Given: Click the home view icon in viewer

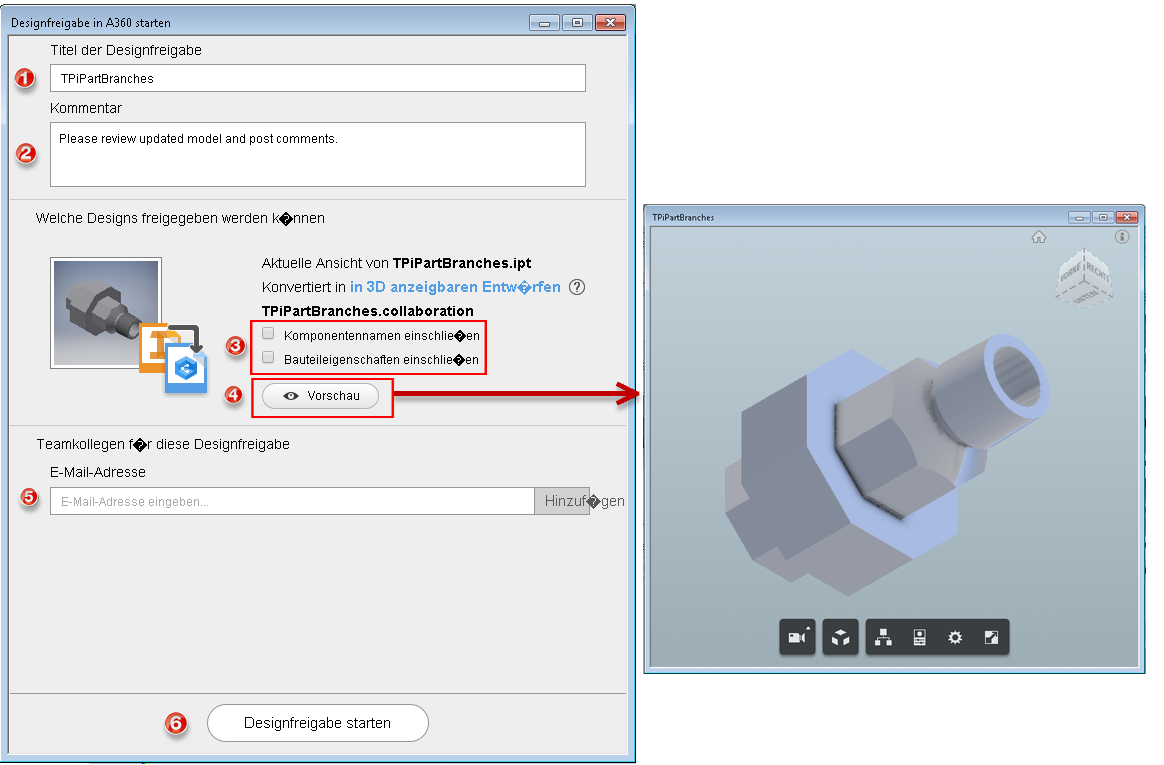Looking at the screenshot, I should (x=1039, y=237).
